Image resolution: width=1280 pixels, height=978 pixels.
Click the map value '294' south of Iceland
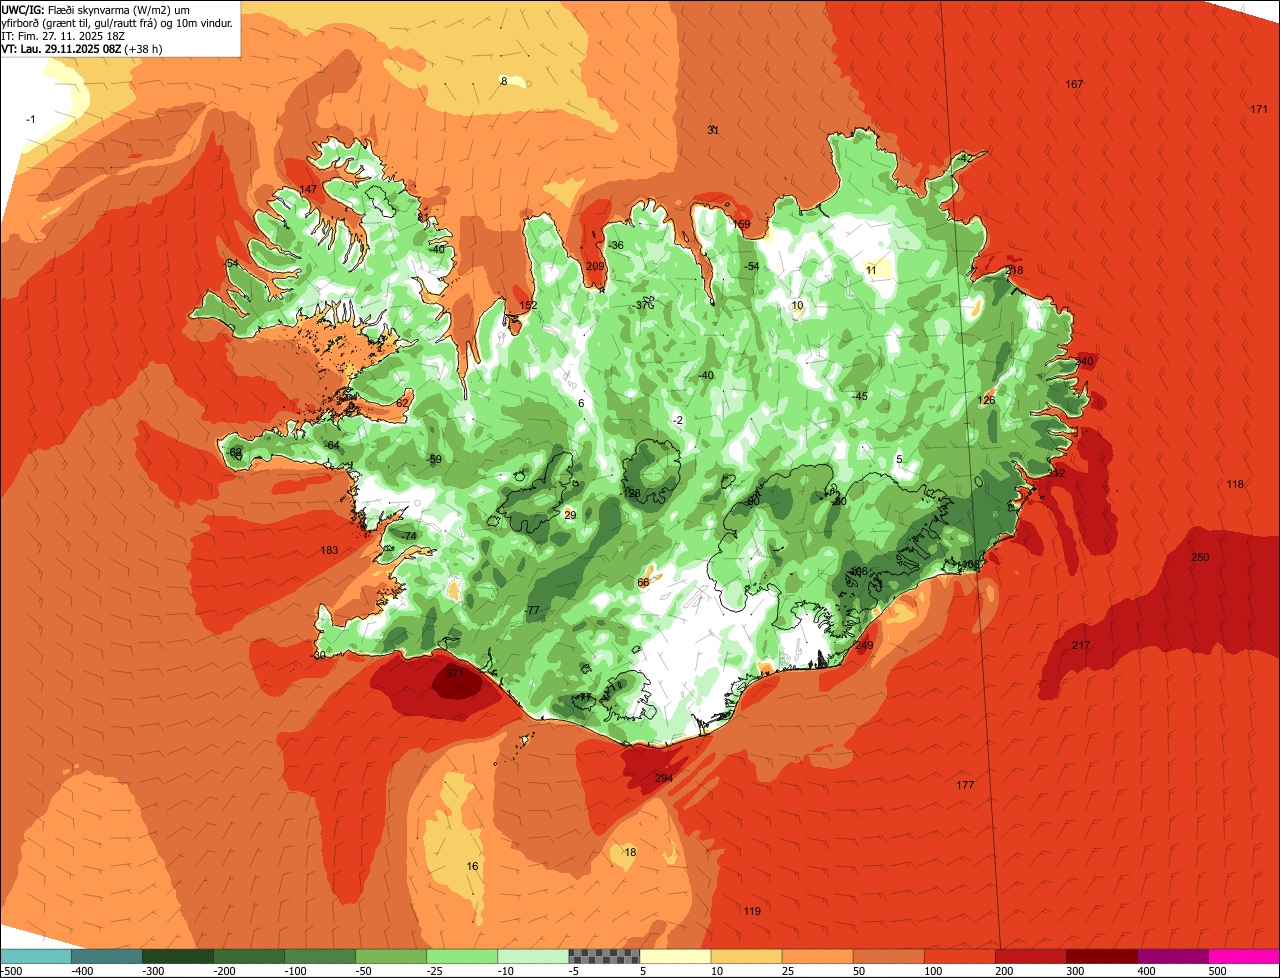(x=664, y=778)
